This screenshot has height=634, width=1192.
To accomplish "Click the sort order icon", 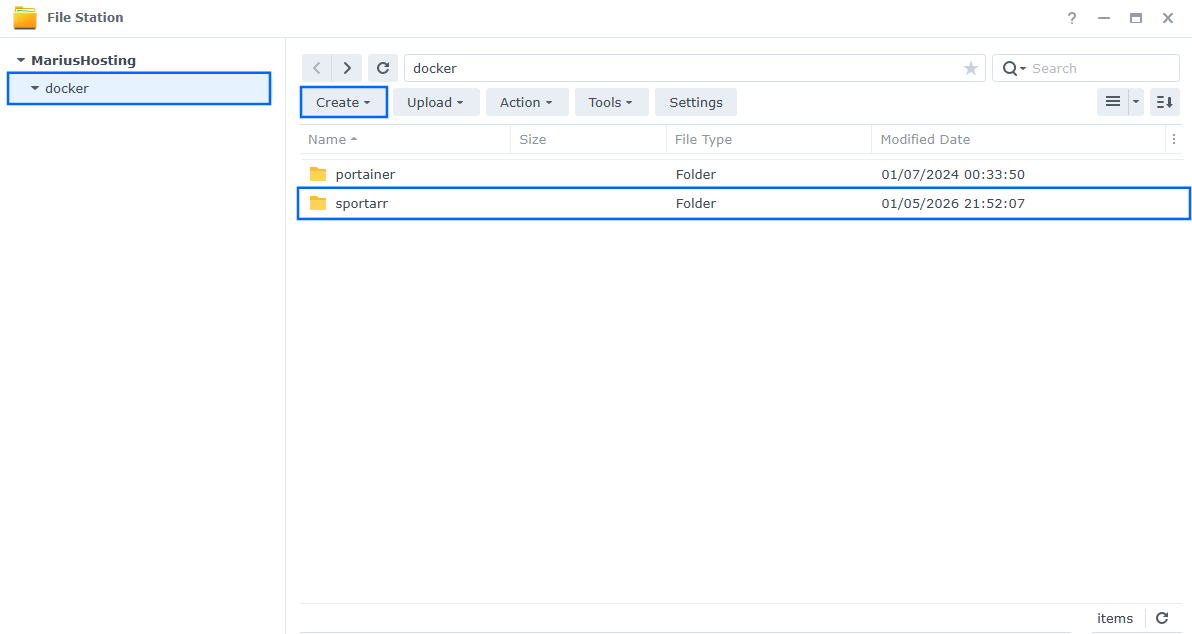I will pos(1164,101).
